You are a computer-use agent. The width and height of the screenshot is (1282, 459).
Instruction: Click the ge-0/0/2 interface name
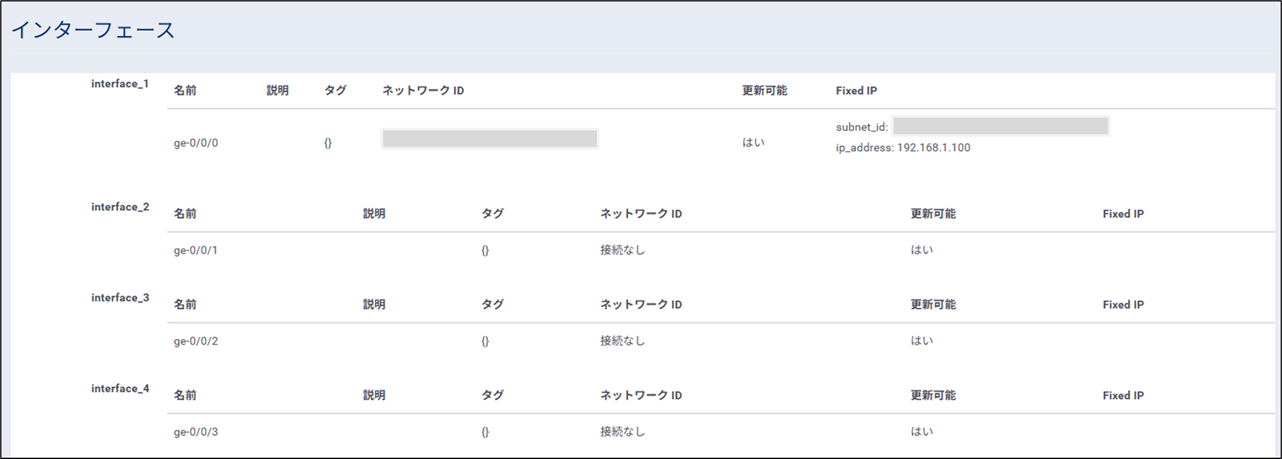point(196,341)
